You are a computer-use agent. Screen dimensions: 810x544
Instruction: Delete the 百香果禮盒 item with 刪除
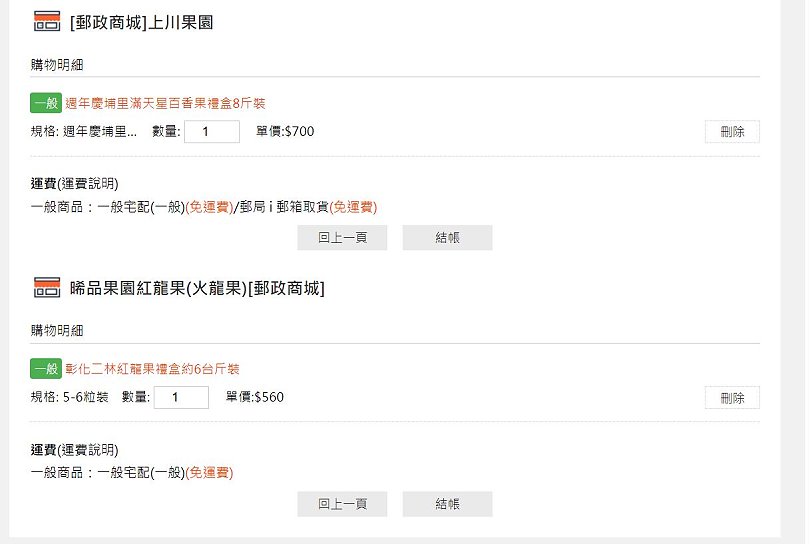click(x=732, y=132)
